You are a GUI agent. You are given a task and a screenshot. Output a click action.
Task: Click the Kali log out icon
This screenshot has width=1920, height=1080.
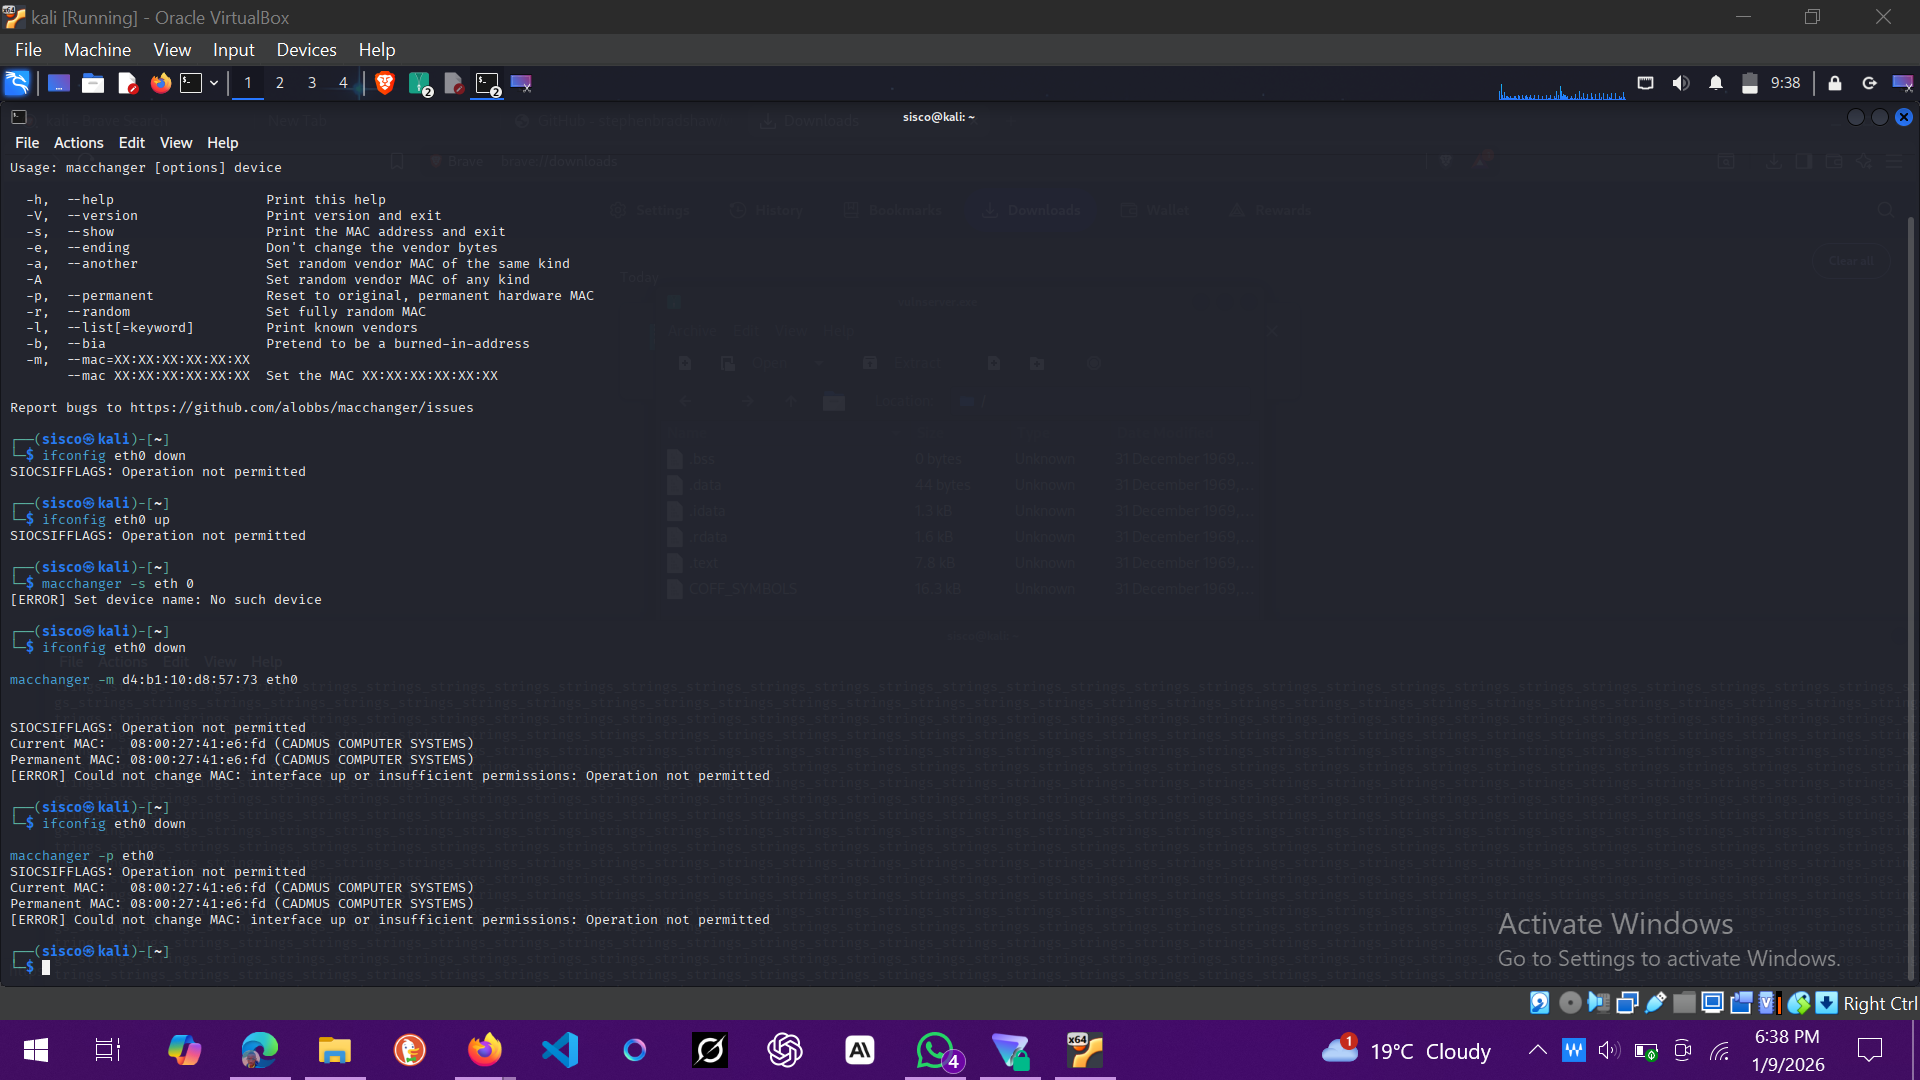(1869, 83)
